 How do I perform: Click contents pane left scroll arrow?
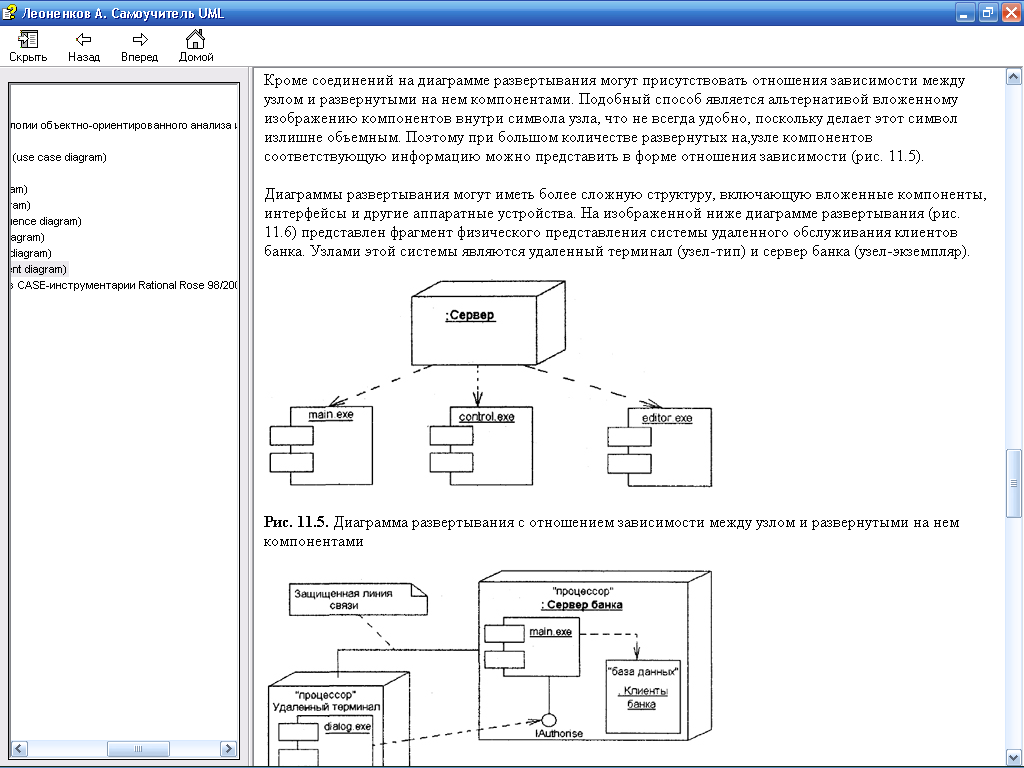[18, 748]
